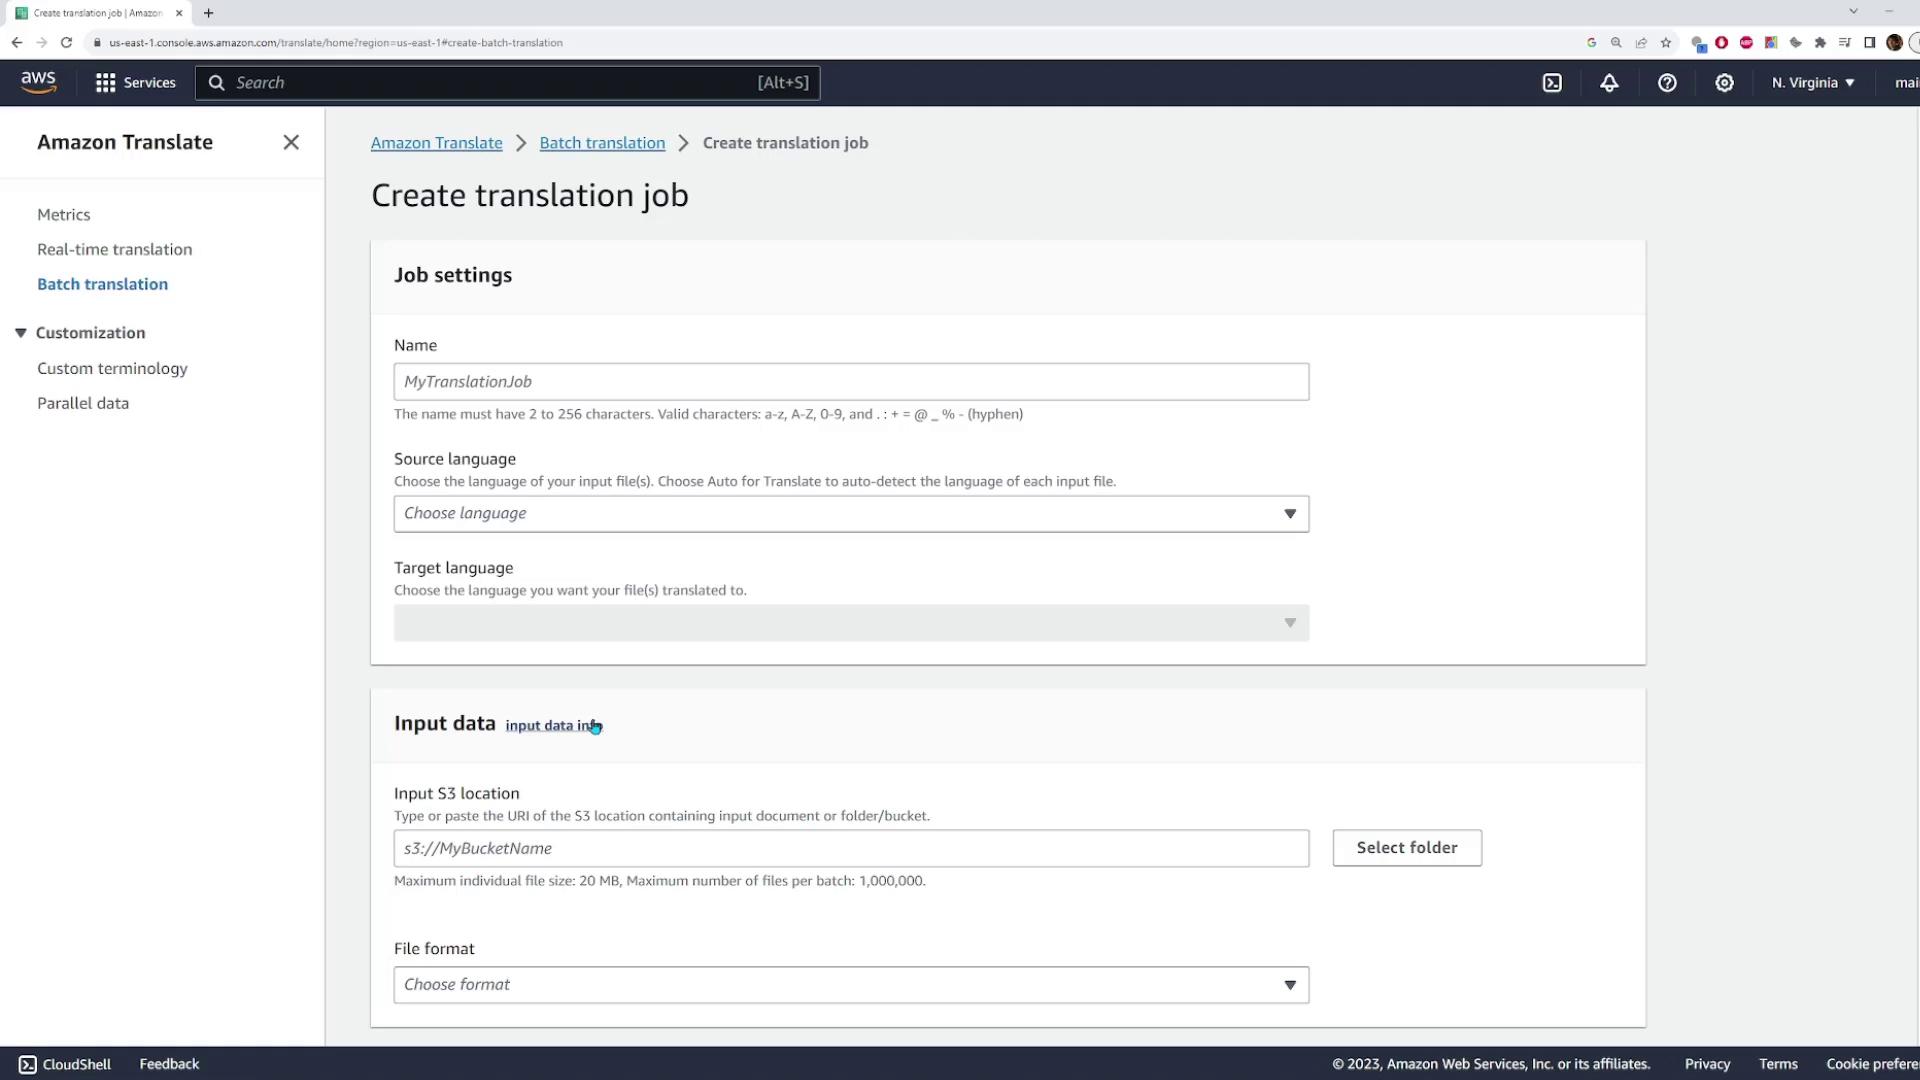Open Real-time translation in sidebar
1920x1080 pixels.
click(x=114, y=249)
